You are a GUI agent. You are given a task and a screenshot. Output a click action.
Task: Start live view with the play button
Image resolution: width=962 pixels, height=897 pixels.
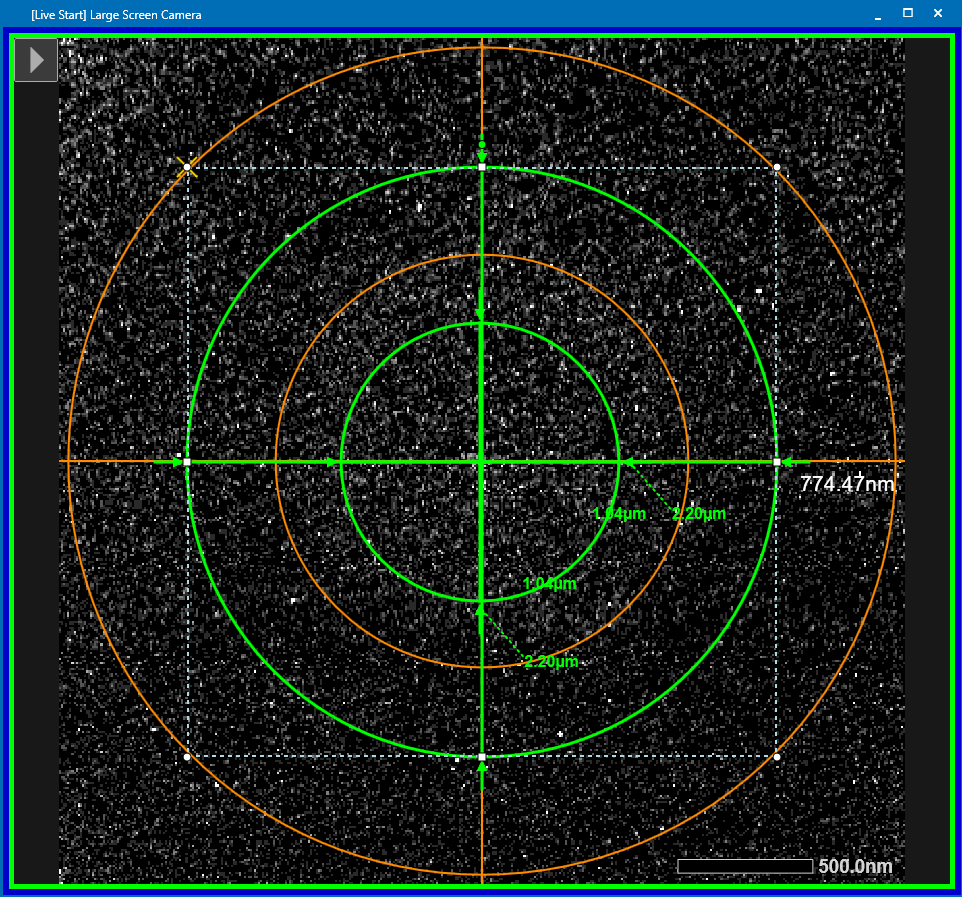[36, 60]
